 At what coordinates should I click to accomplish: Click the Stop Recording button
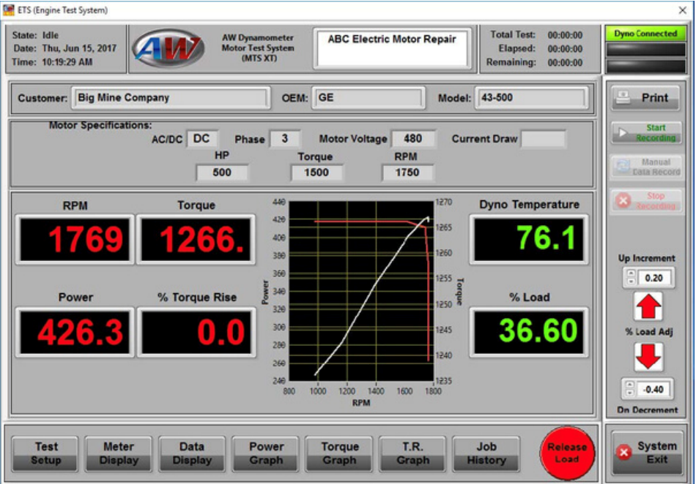[647, 199]
